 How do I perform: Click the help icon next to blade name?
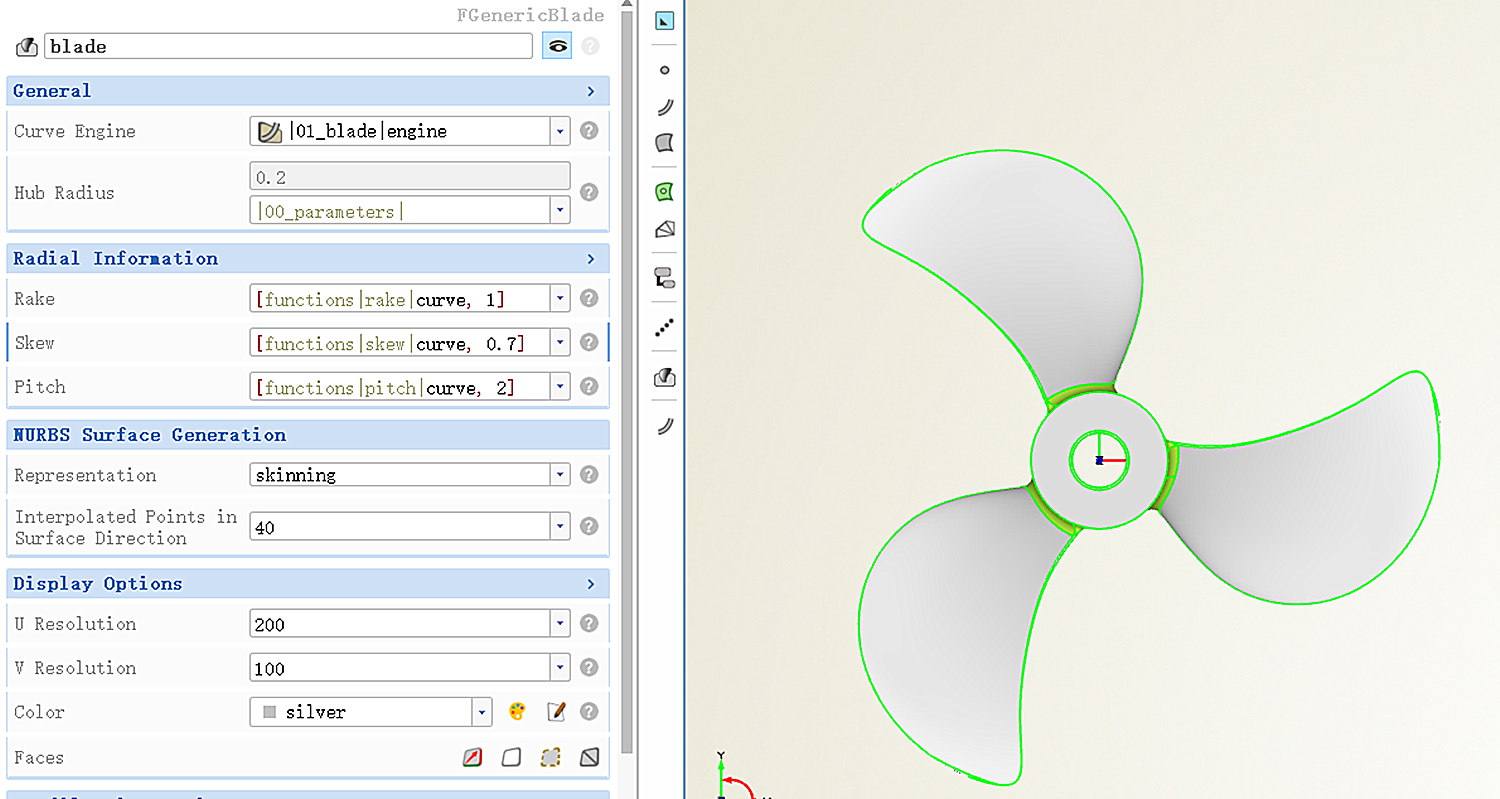coord(590,46)
